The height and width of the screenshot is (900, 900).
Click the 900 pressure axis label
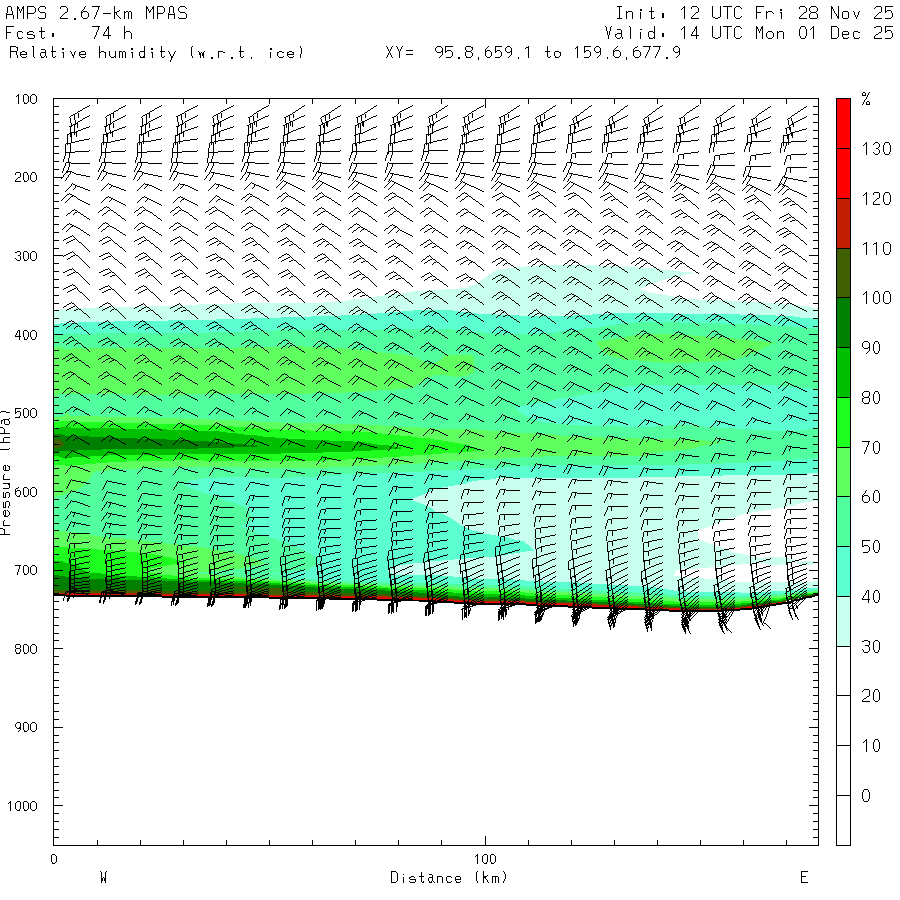tap(26, 727)
